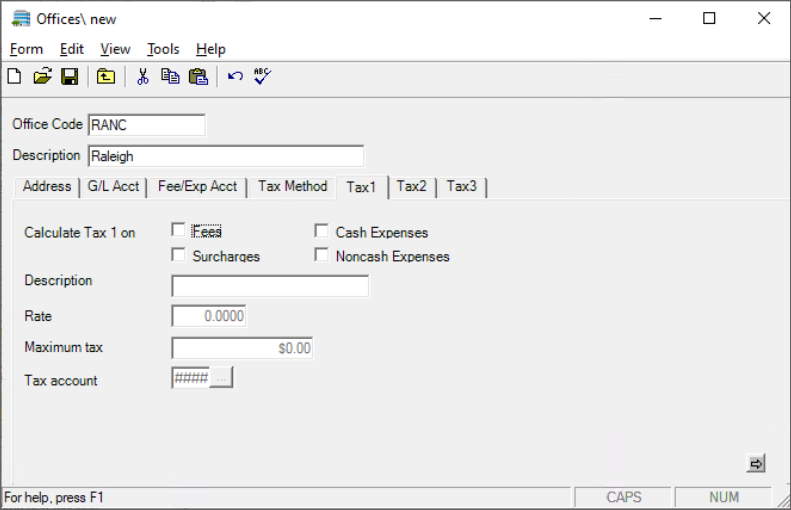Check the Cash Expenses option

tap(322, 231)
